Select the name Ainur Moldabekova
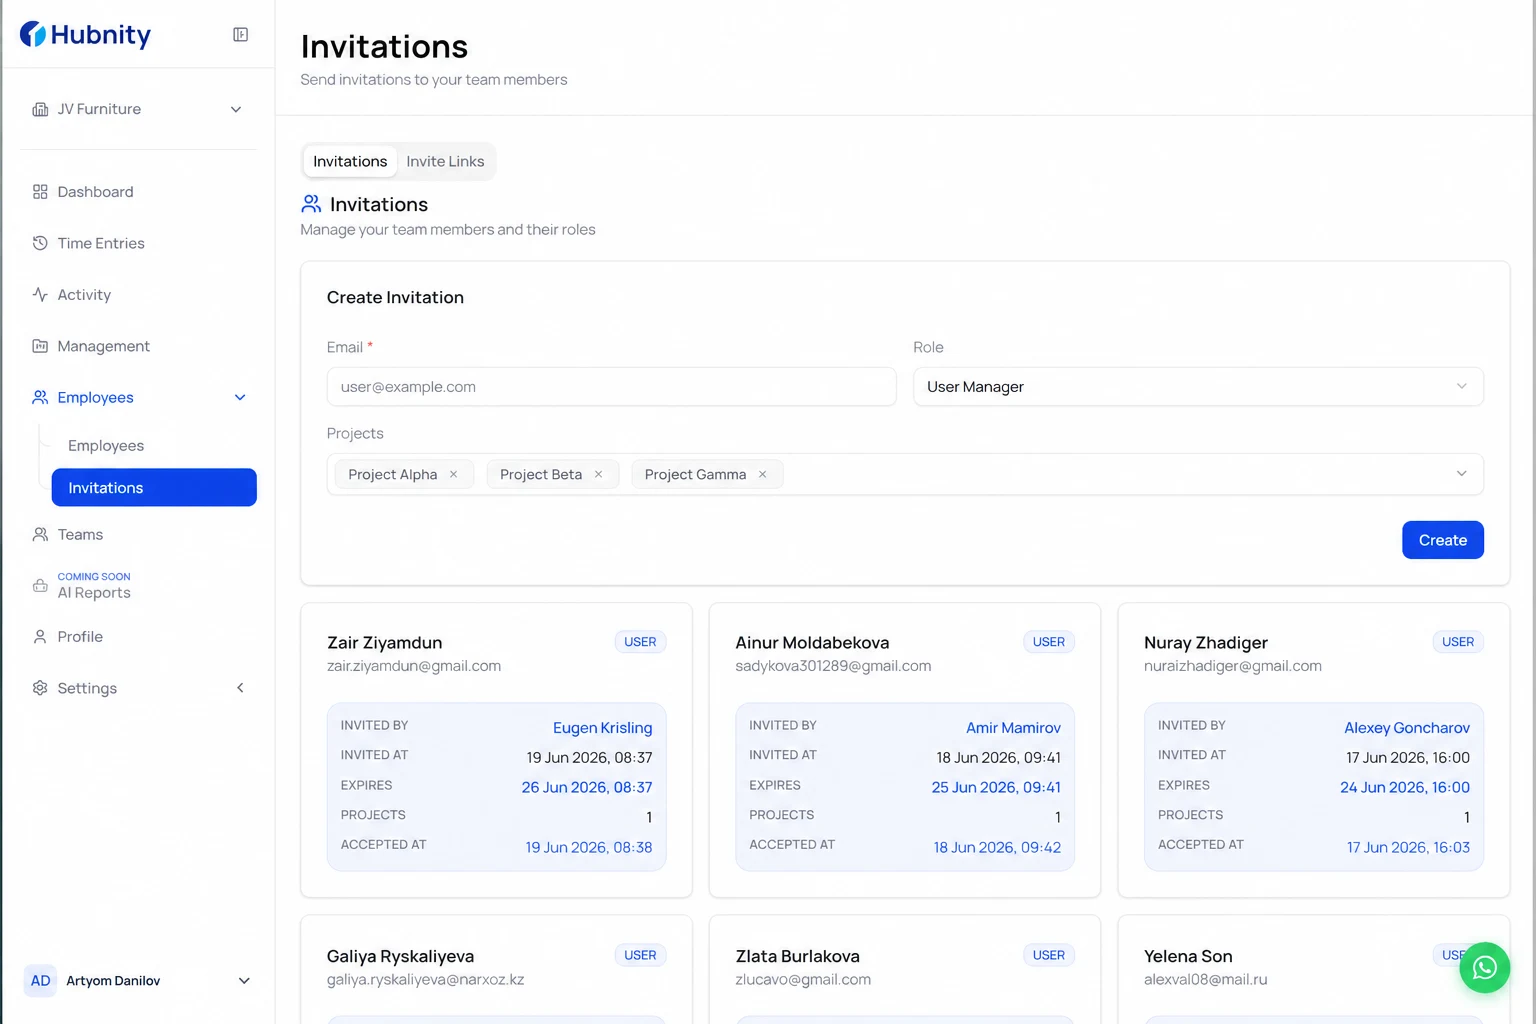This screenshot has height=1024, width=1536. coord(812,643)
